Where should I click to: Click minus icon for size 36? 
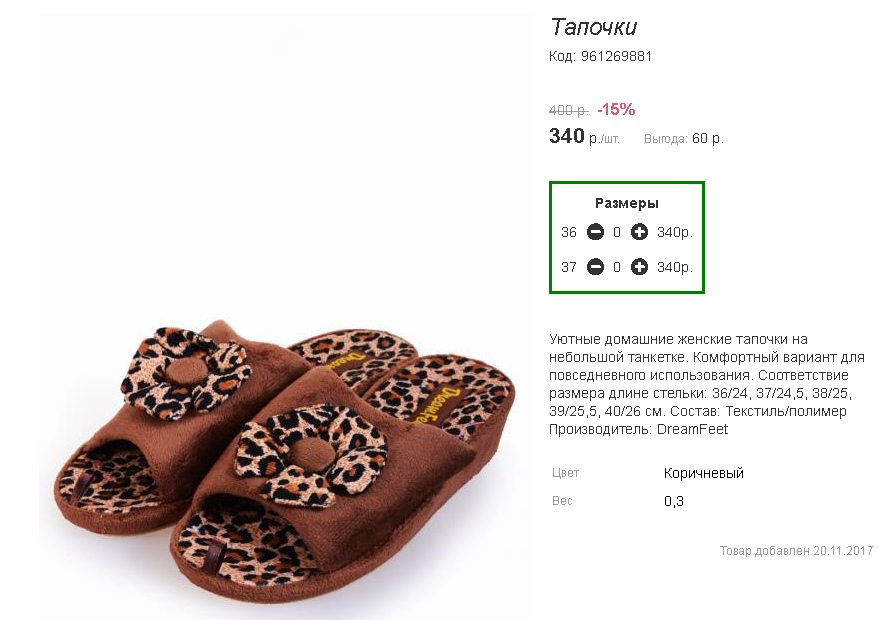[595, 232]
